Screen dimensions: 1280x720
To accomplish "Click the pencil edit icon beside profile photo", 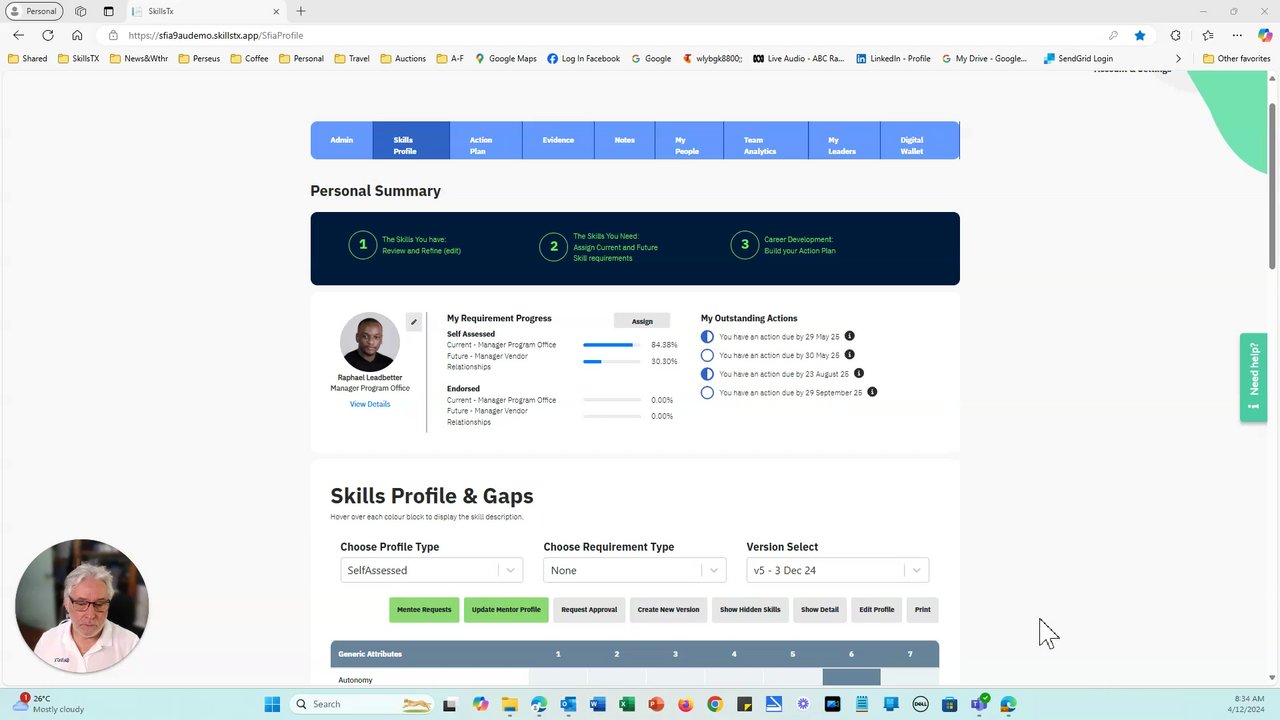I will [x=413, y=322].
